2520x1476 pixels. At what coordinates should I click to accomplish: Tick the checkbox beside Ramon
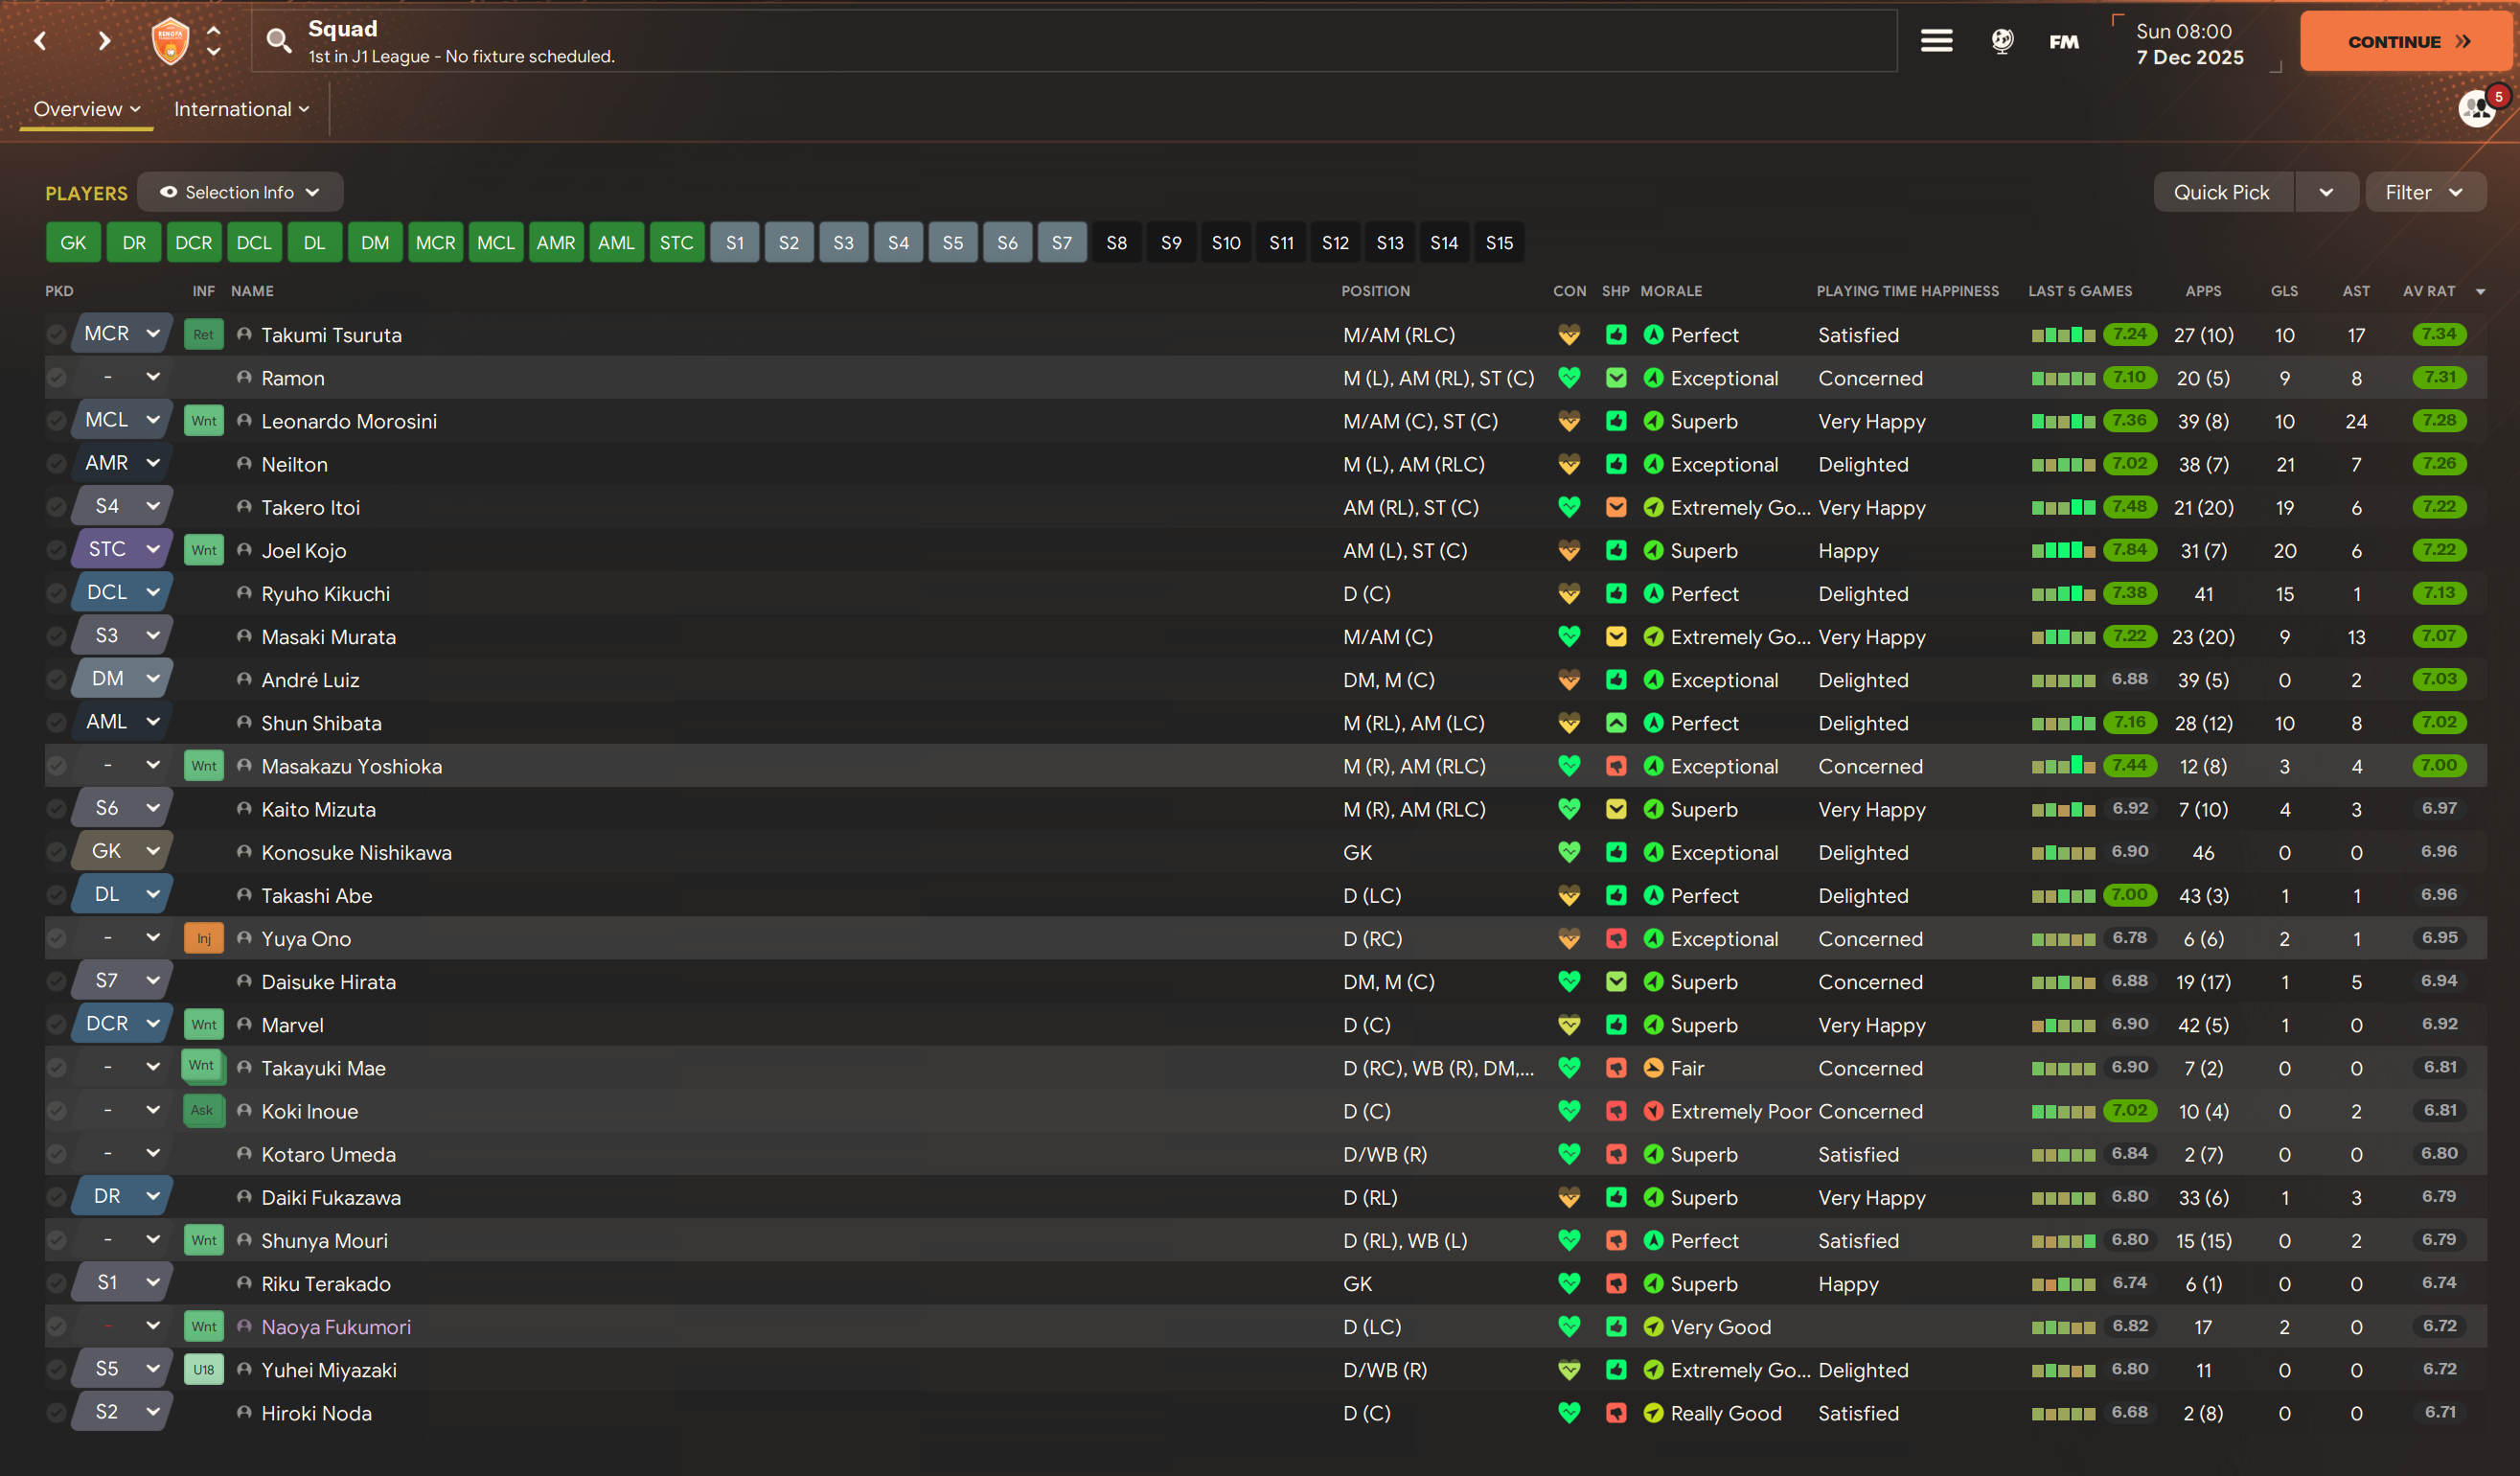[57, 378]
